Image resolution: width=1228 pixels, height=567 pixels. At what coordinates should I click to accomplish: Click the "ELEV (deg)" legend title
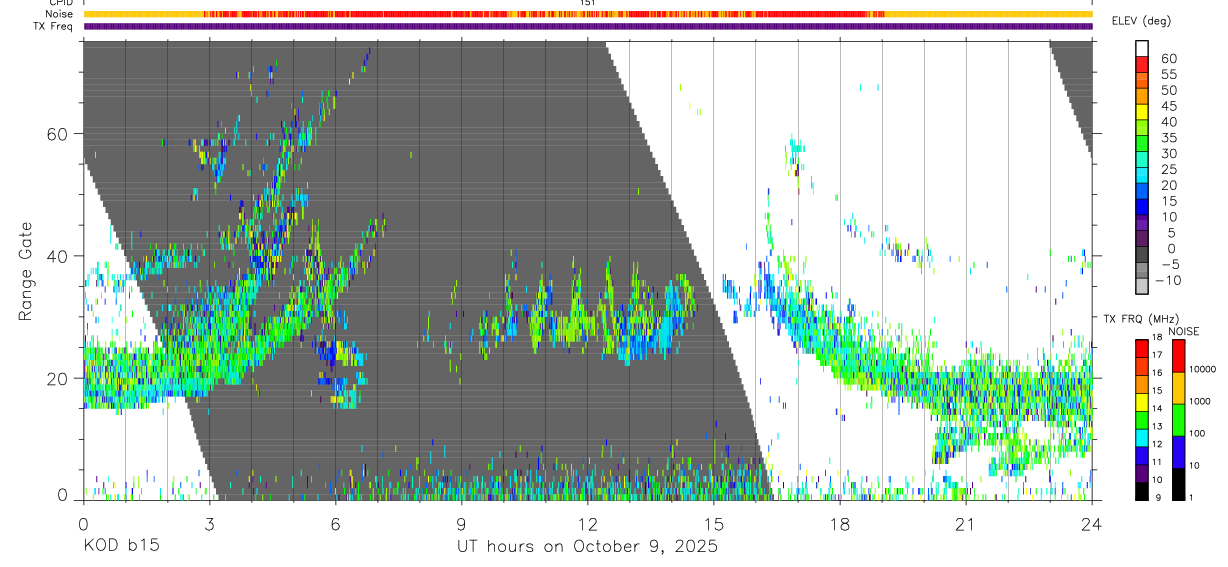1142,22
